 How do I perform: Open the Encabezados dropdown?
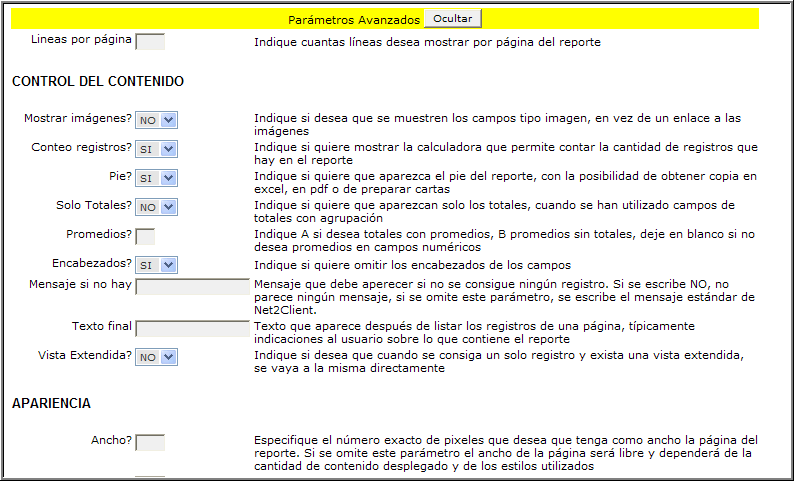coord(156,265)
